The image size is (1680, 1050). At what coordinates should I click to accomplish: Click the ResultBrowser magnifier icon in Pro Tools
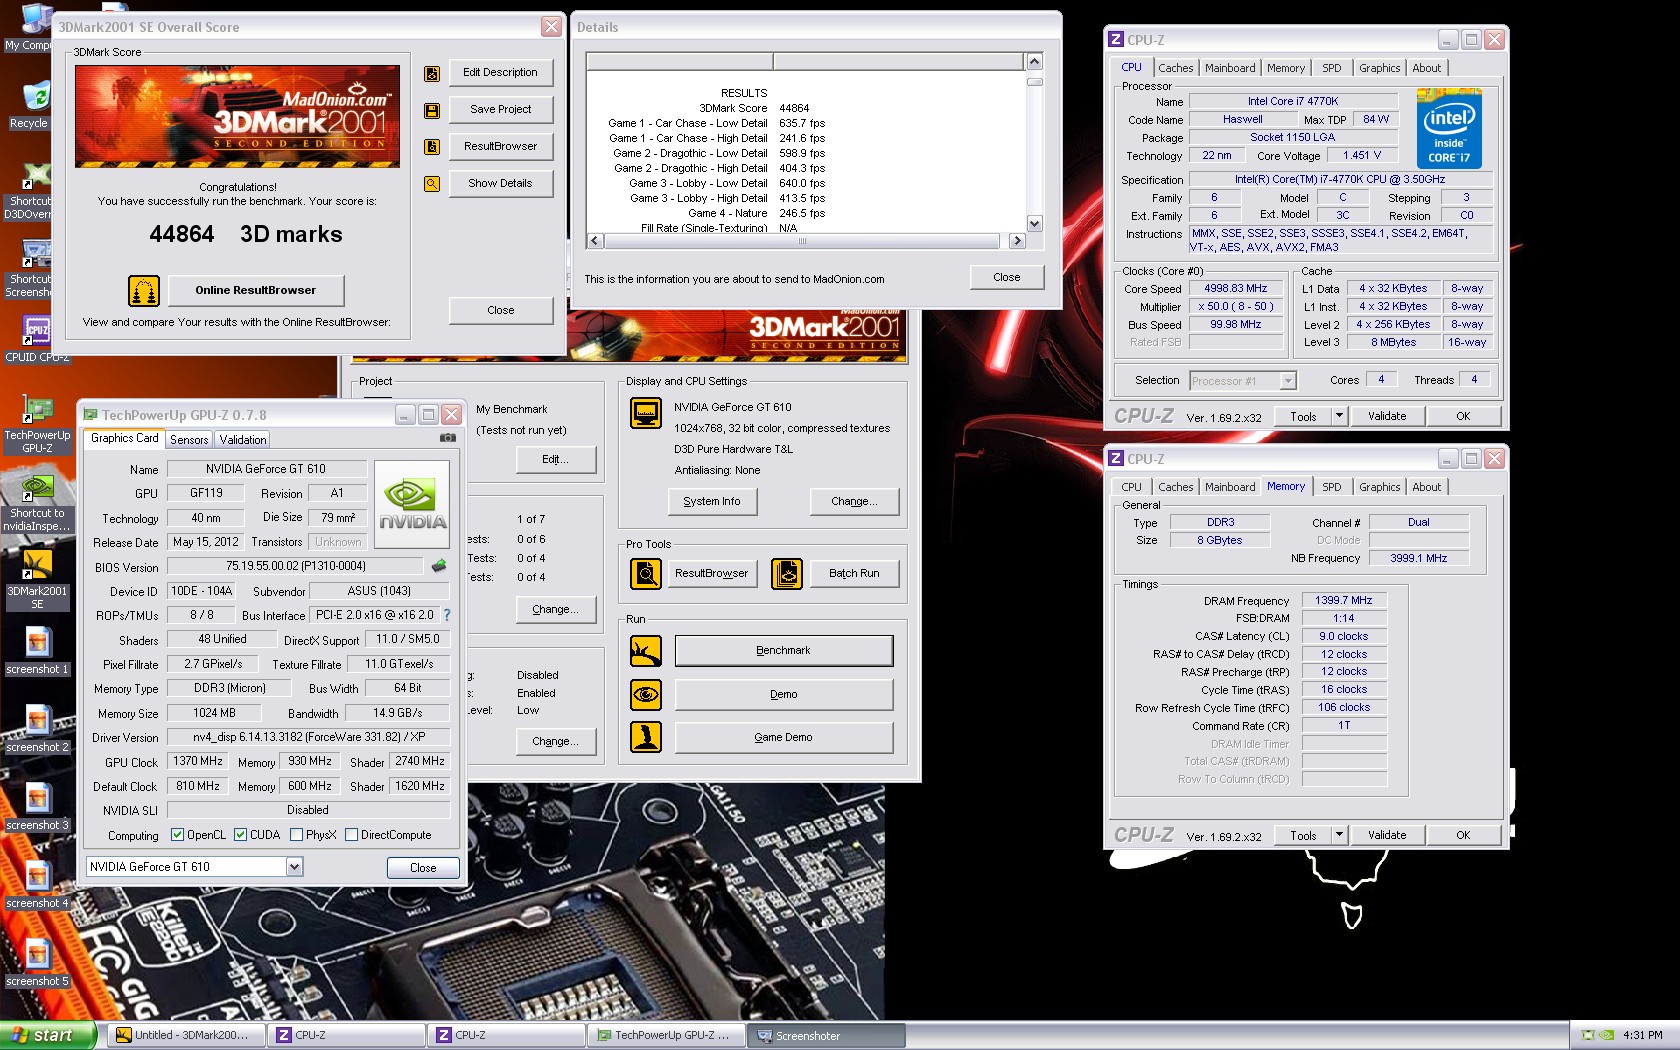[646, 574]
